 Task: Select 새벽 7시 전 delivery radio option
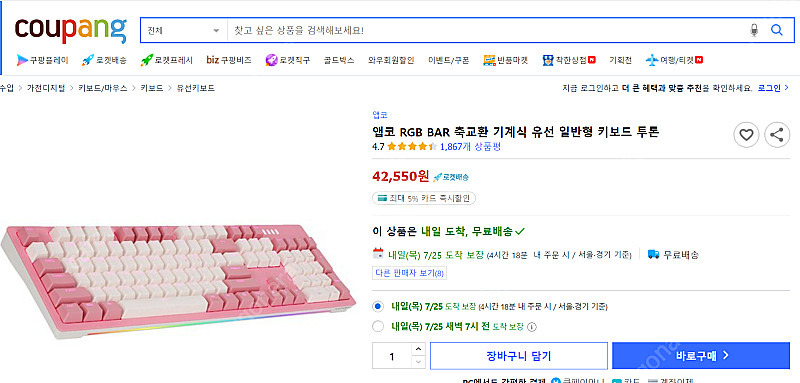coord(378,326)
